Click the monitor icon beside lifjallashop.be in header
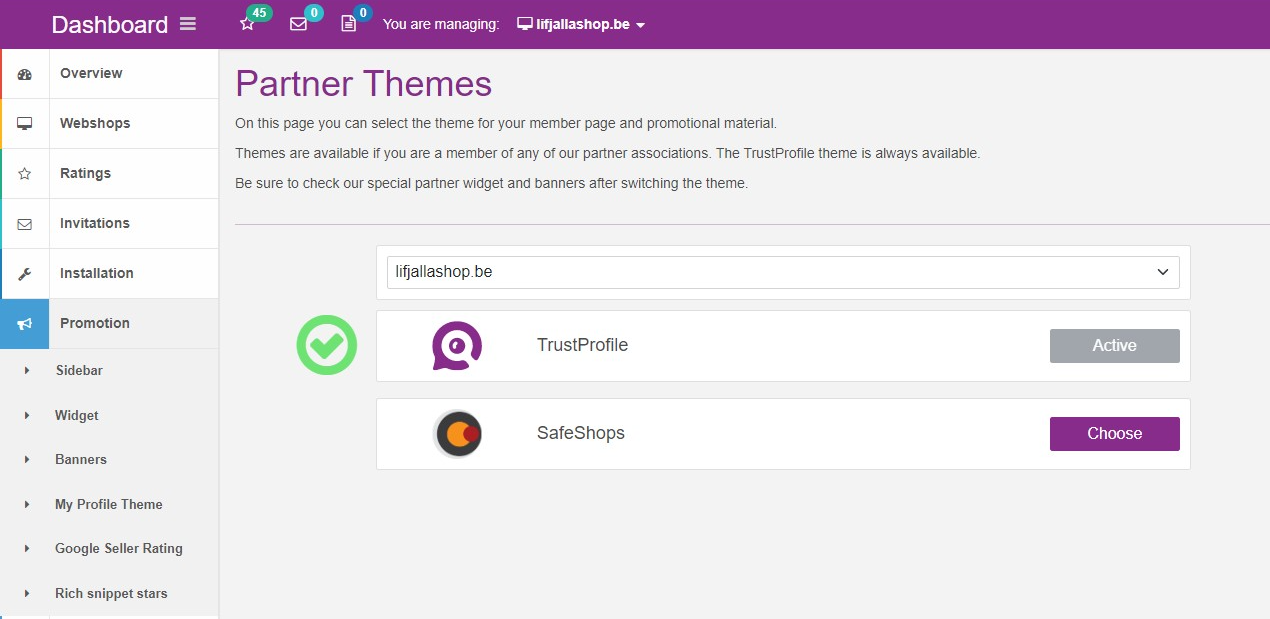1270x619 pixels. click(525, 24)
